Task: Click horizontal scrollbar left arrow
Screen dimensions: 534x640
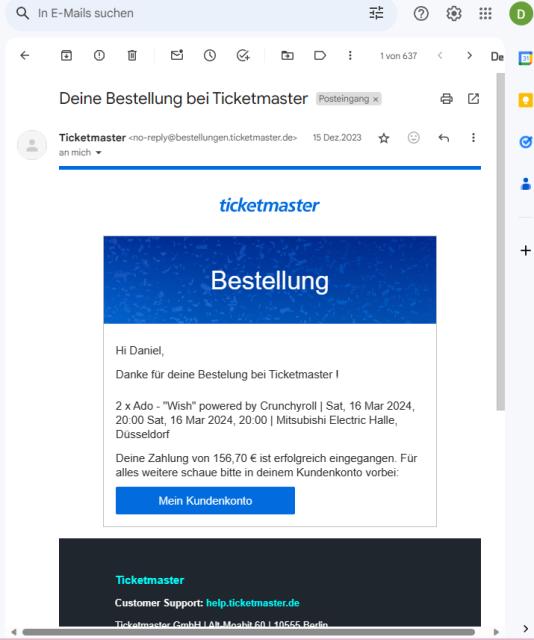Action: tap(14, 632)
